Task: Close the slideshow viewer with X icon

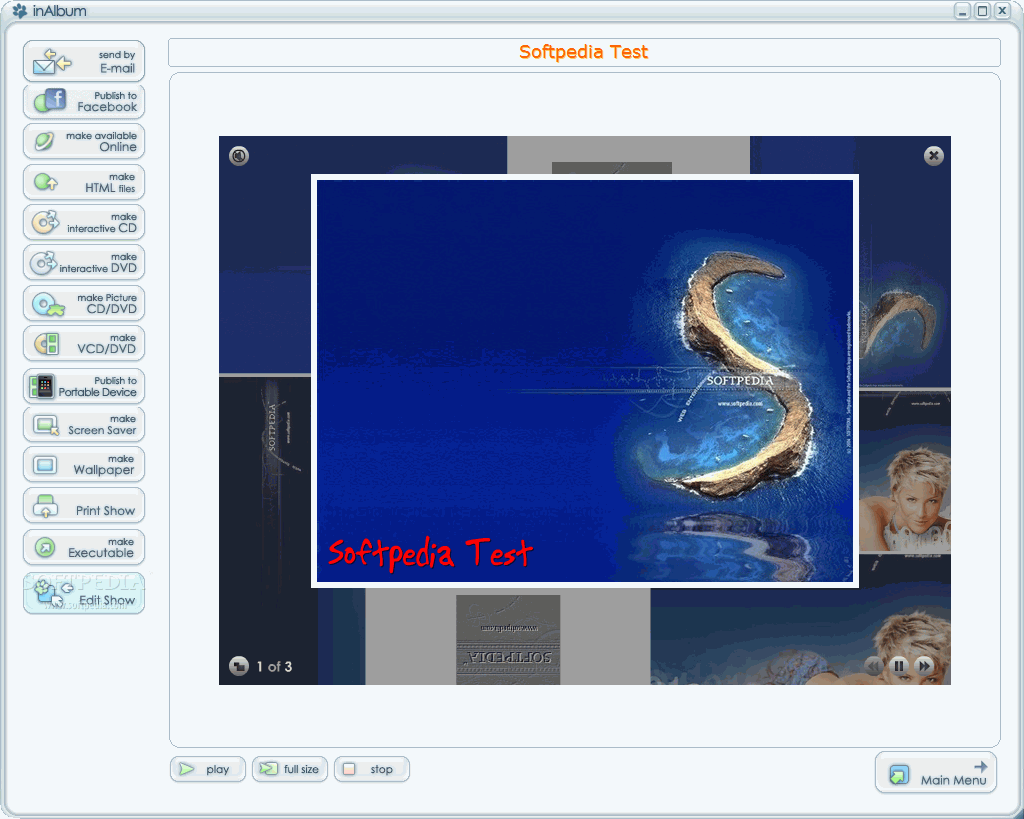Action: pos(933,155)
